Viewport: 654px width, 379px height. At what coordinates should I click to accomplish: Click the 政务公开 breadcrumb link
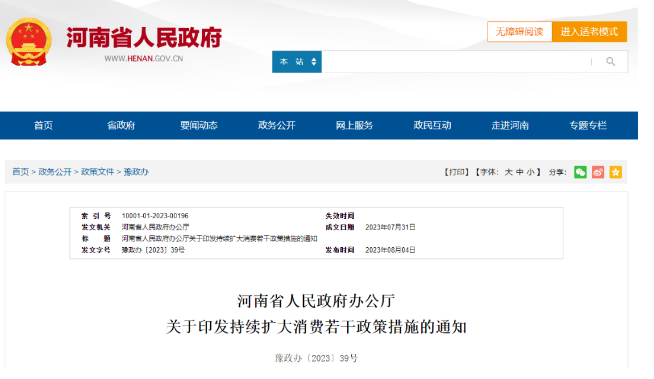[55, 172]
